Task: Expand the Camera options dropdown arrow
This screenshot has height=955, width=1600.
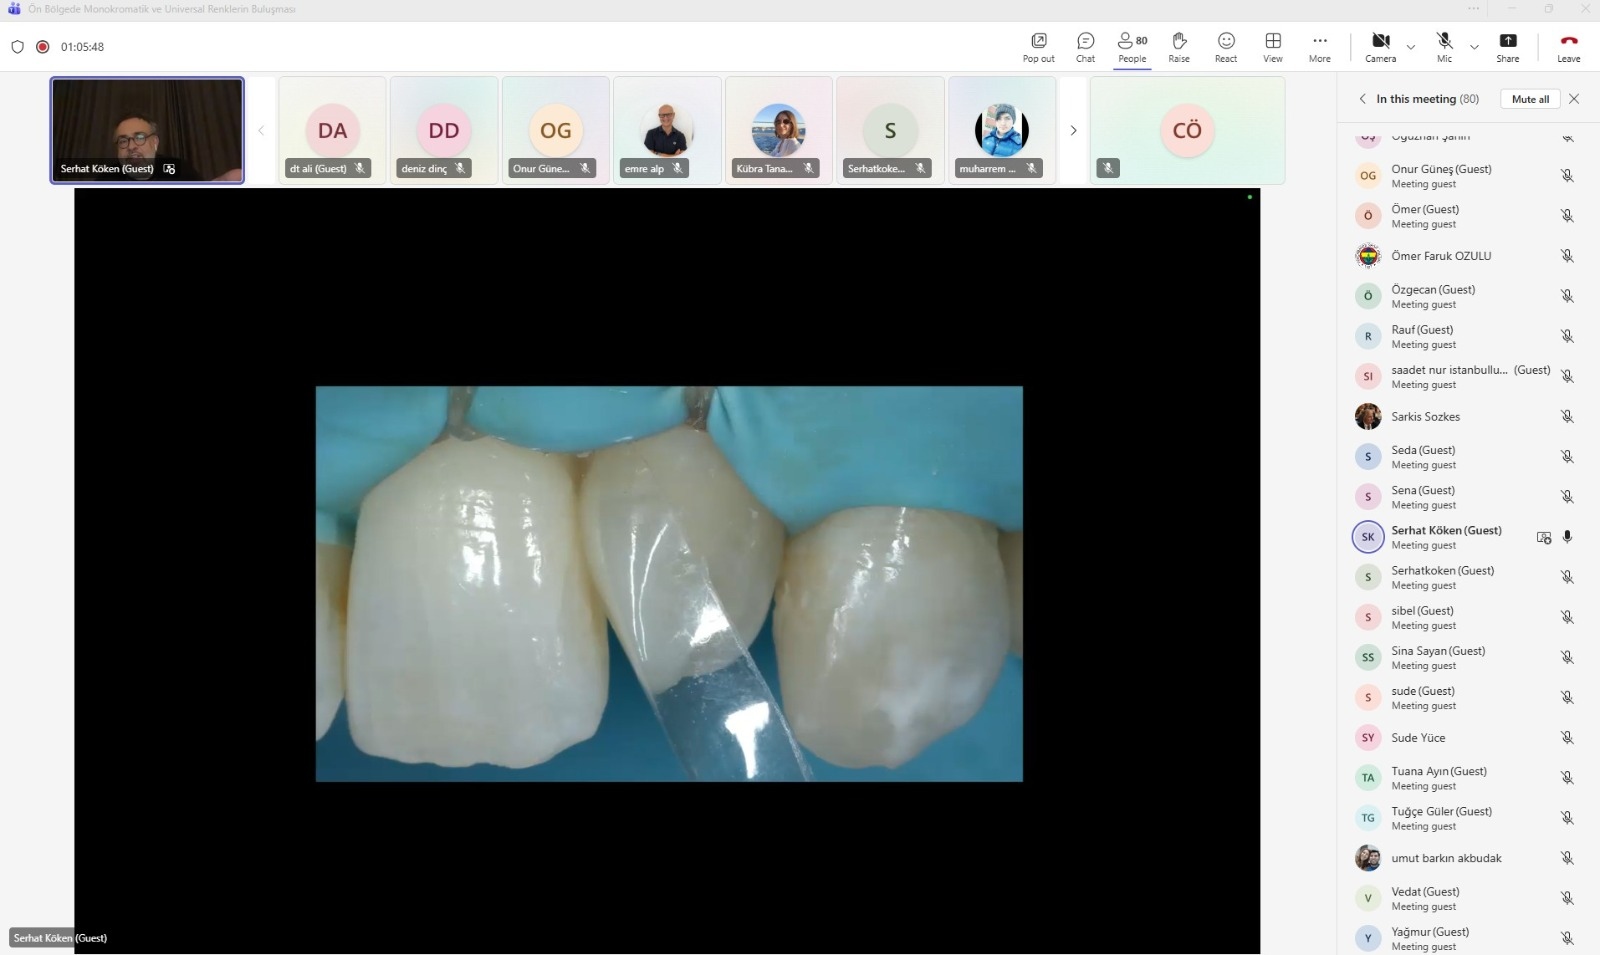Action: point(1411,47)
